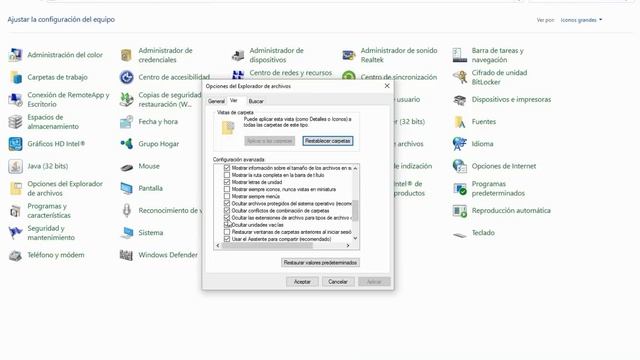The height and width of the screenshot is (360, 640).
Task: Enable Mostrar la ruta completa checkbox
Action: 227,175
